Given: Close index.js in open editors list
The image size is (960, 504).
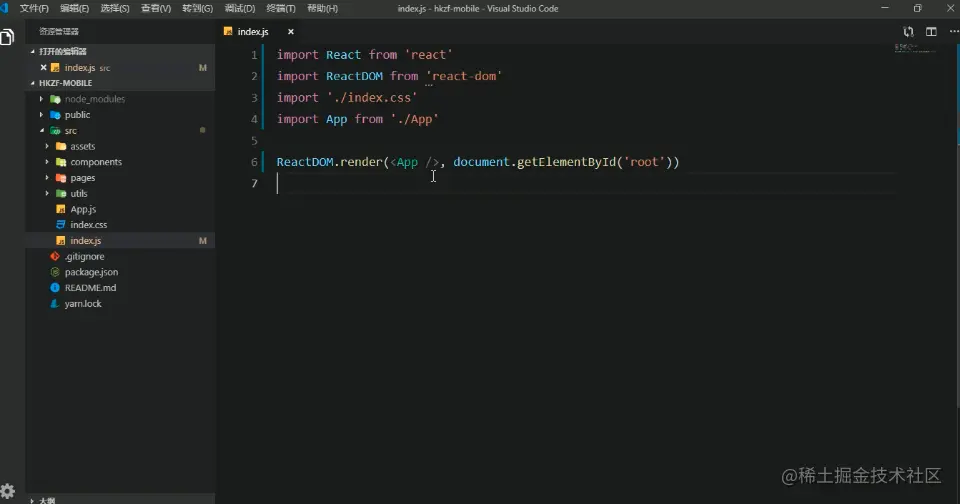Looking at the screenshot, I should point(43,68).
